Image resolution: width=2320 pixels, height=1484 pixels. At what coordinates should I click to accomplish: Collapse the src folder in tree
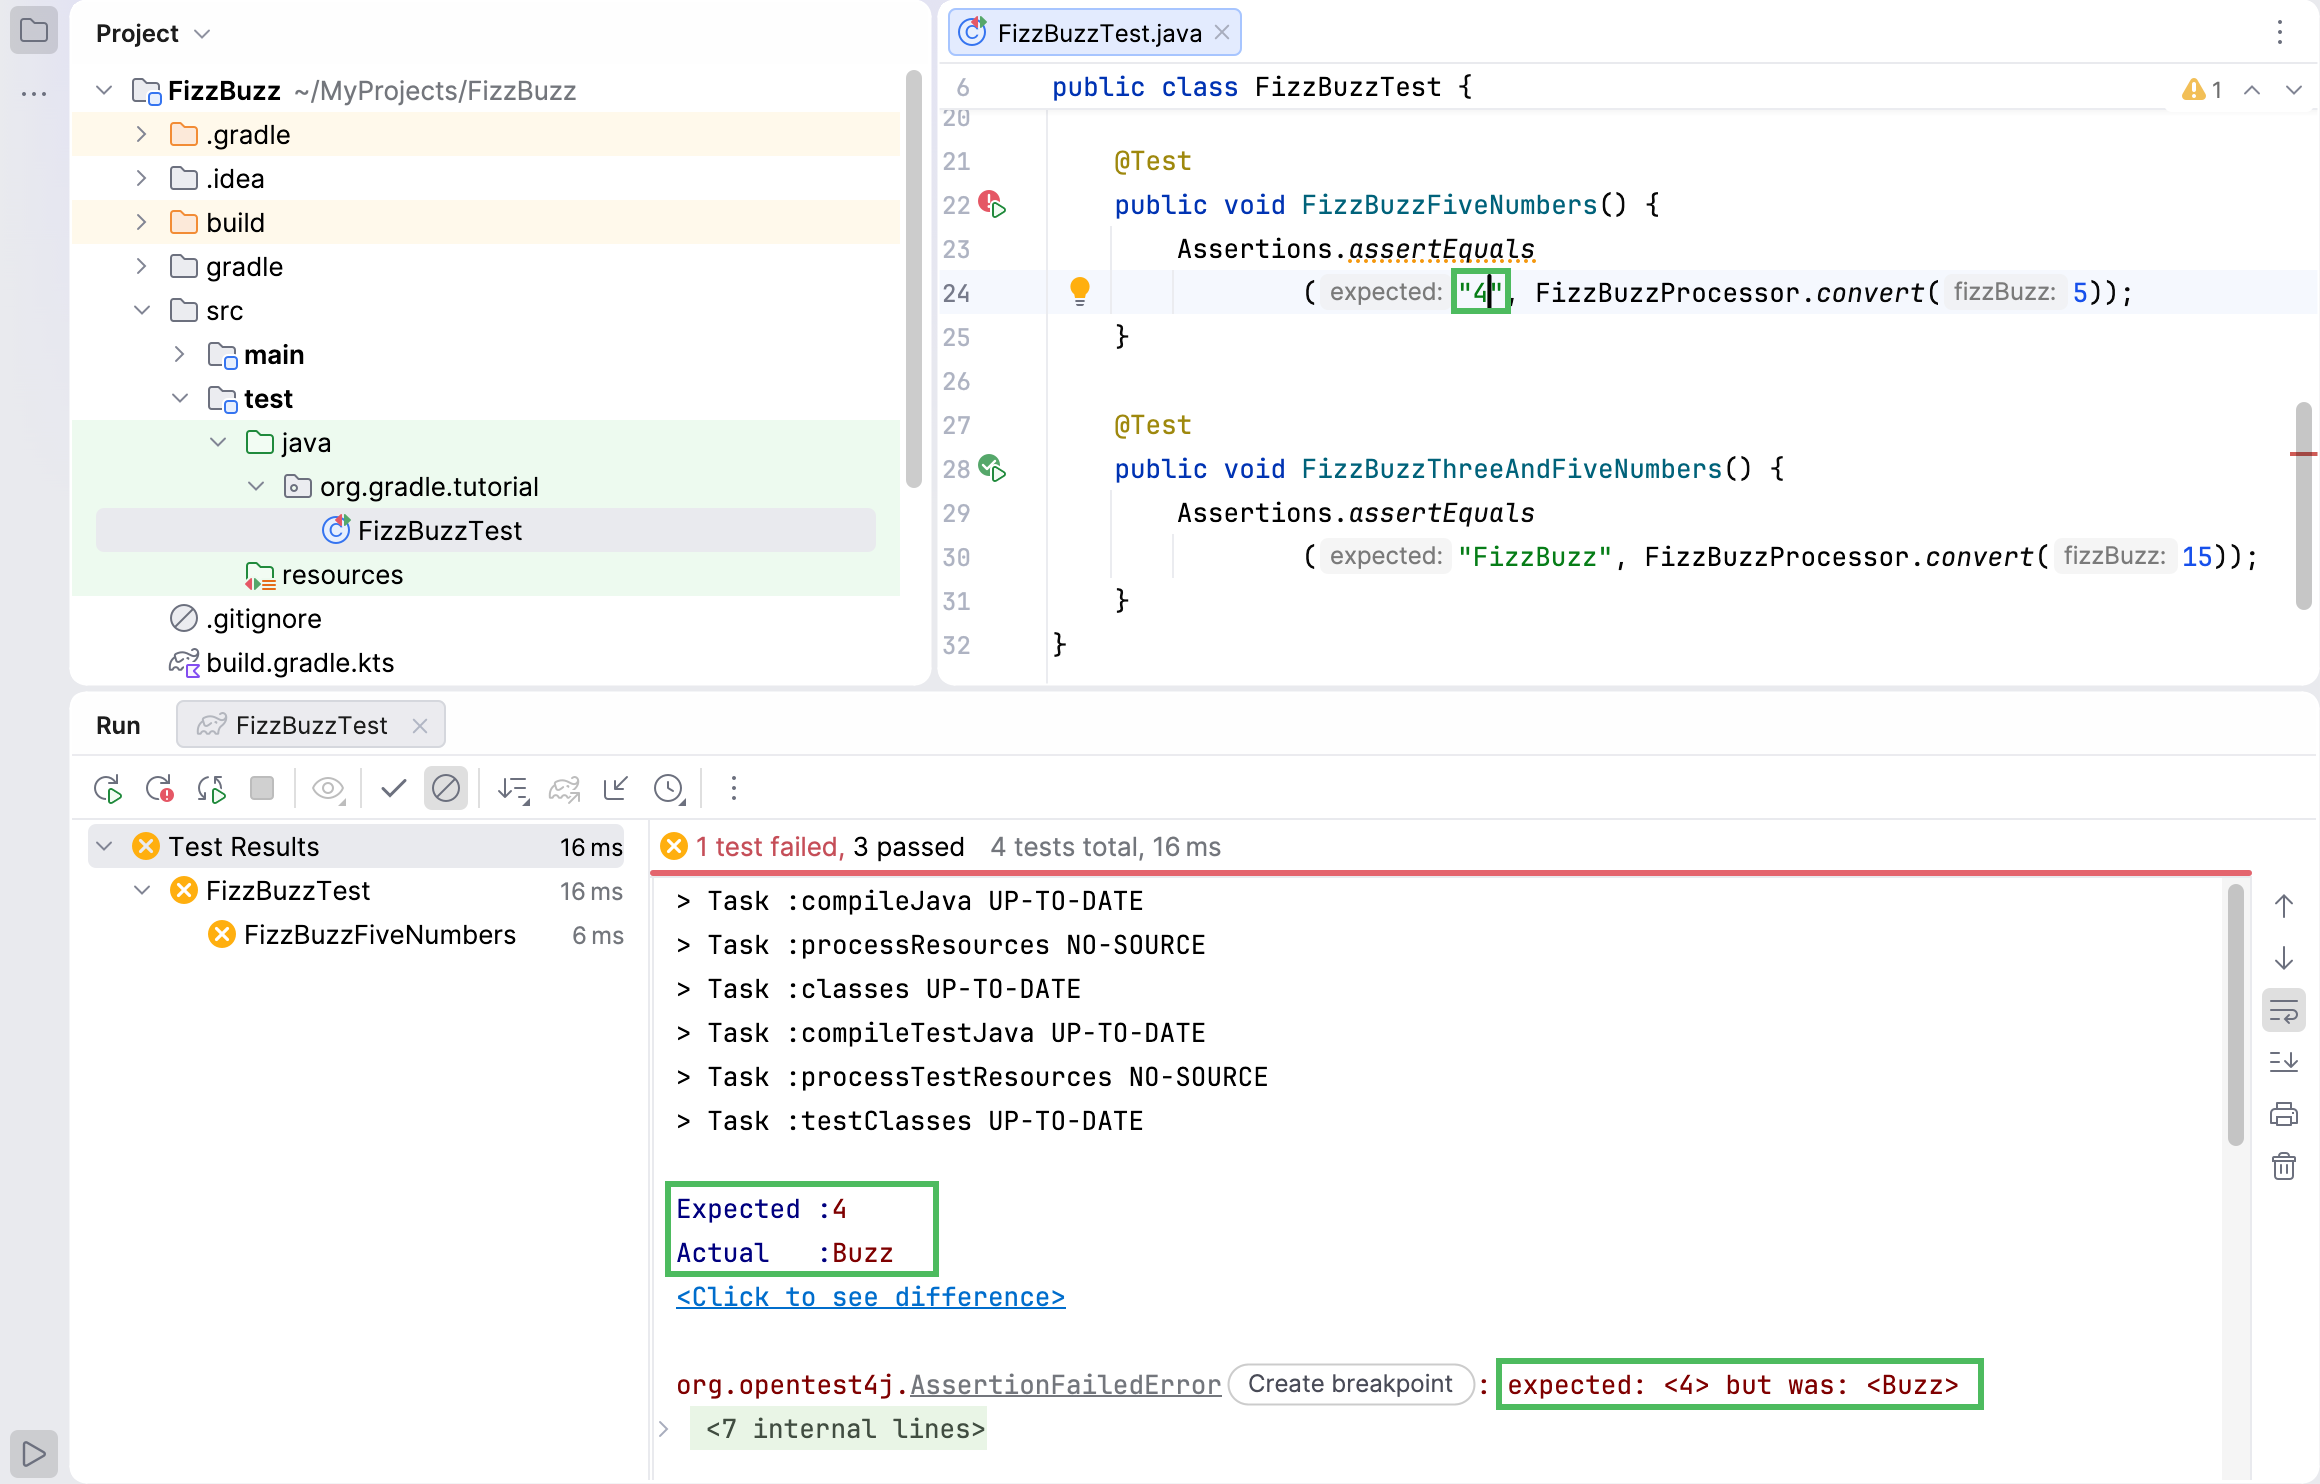[141, 310]
